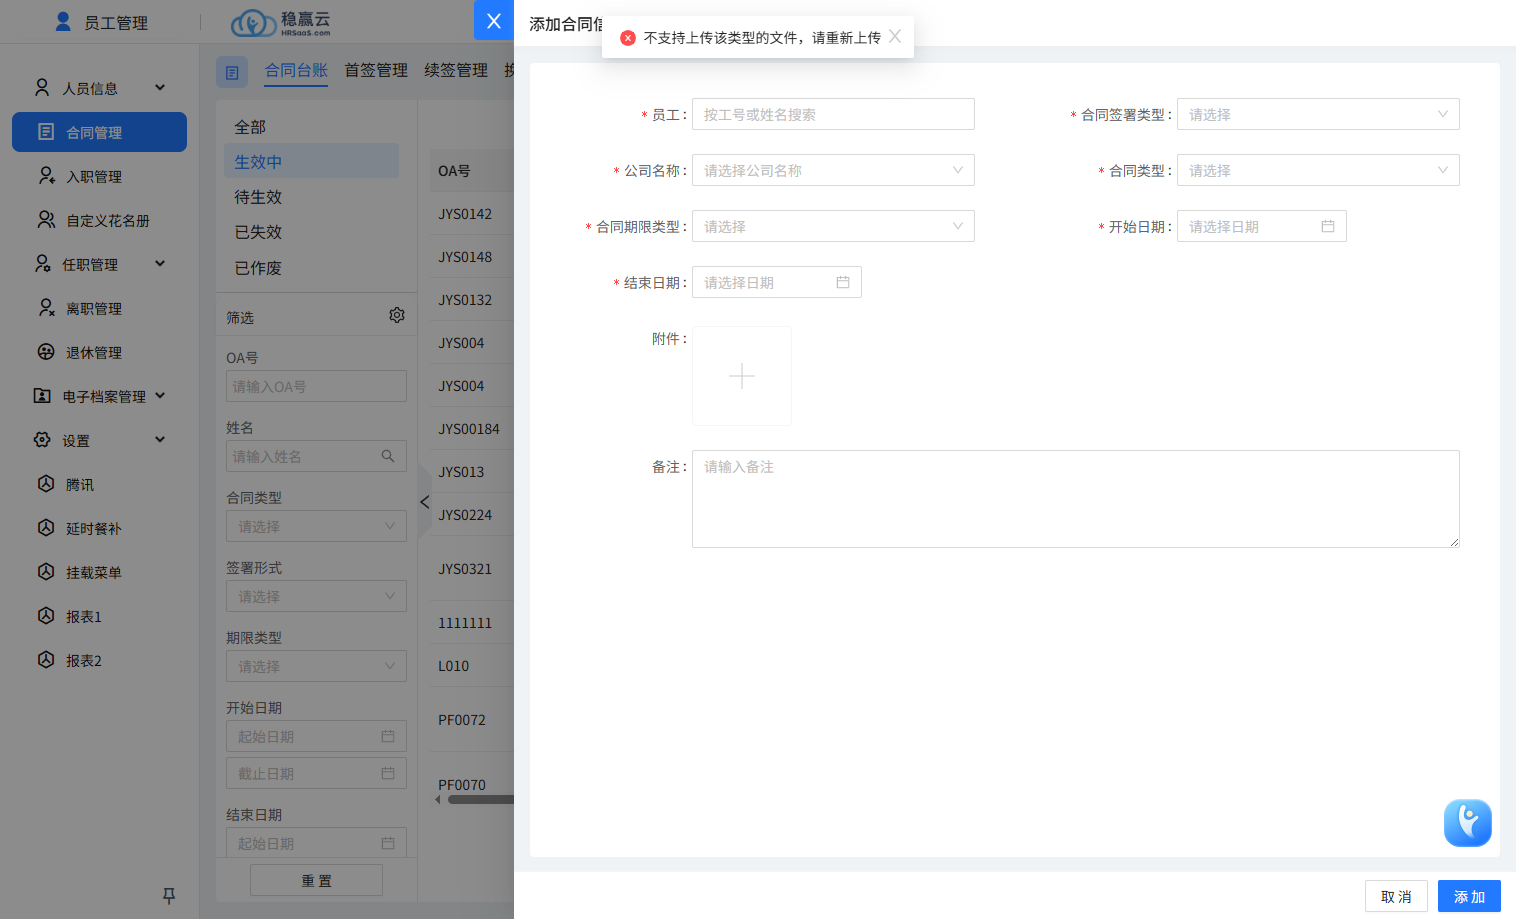This screenshot has width=1516, height=919.
Task: Open the 公司名称 dropdown
Action: pyautogui.click(x=832, y=171)
